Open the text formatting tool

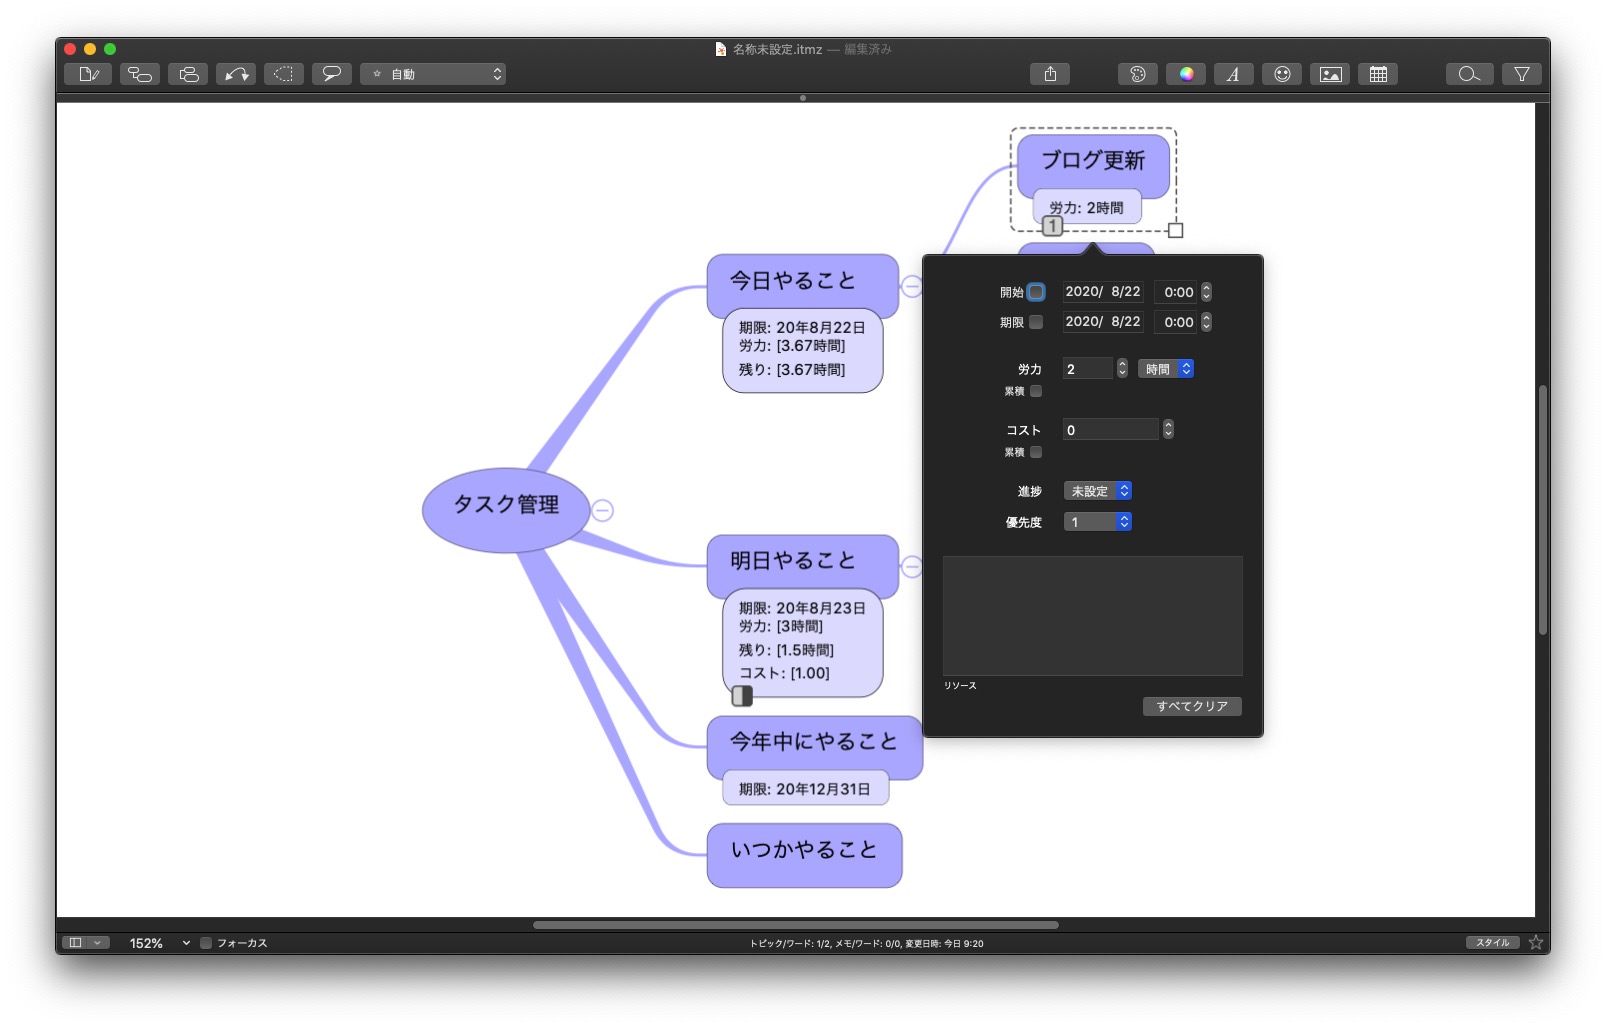[x=1234, y=73]
